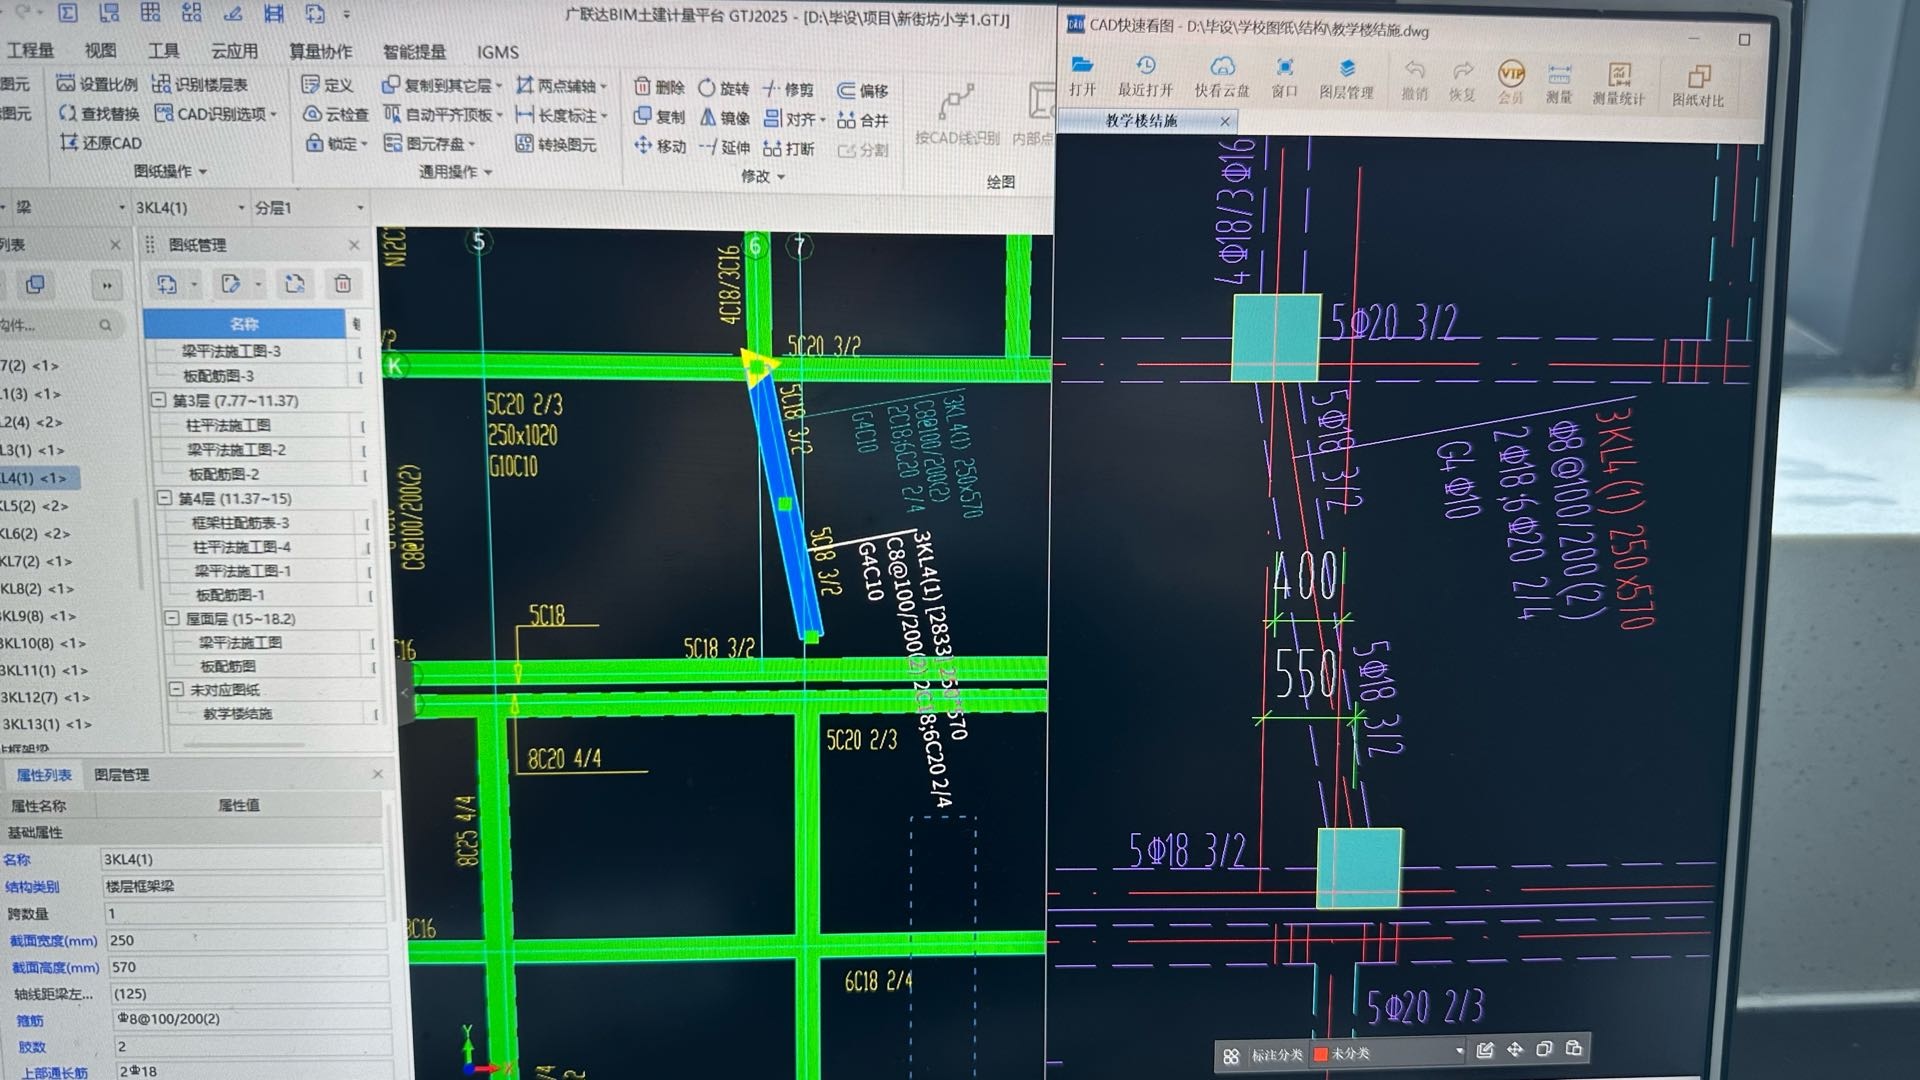
Task: Open 自动平齐顶板 dropdown
Action: coord(499,115)
